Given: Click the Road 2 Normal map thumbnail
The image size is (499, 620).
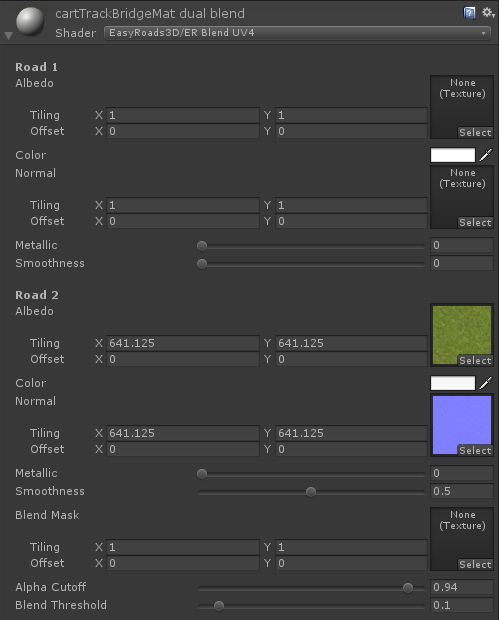Looking at the screenshot, I should (462, 425).
